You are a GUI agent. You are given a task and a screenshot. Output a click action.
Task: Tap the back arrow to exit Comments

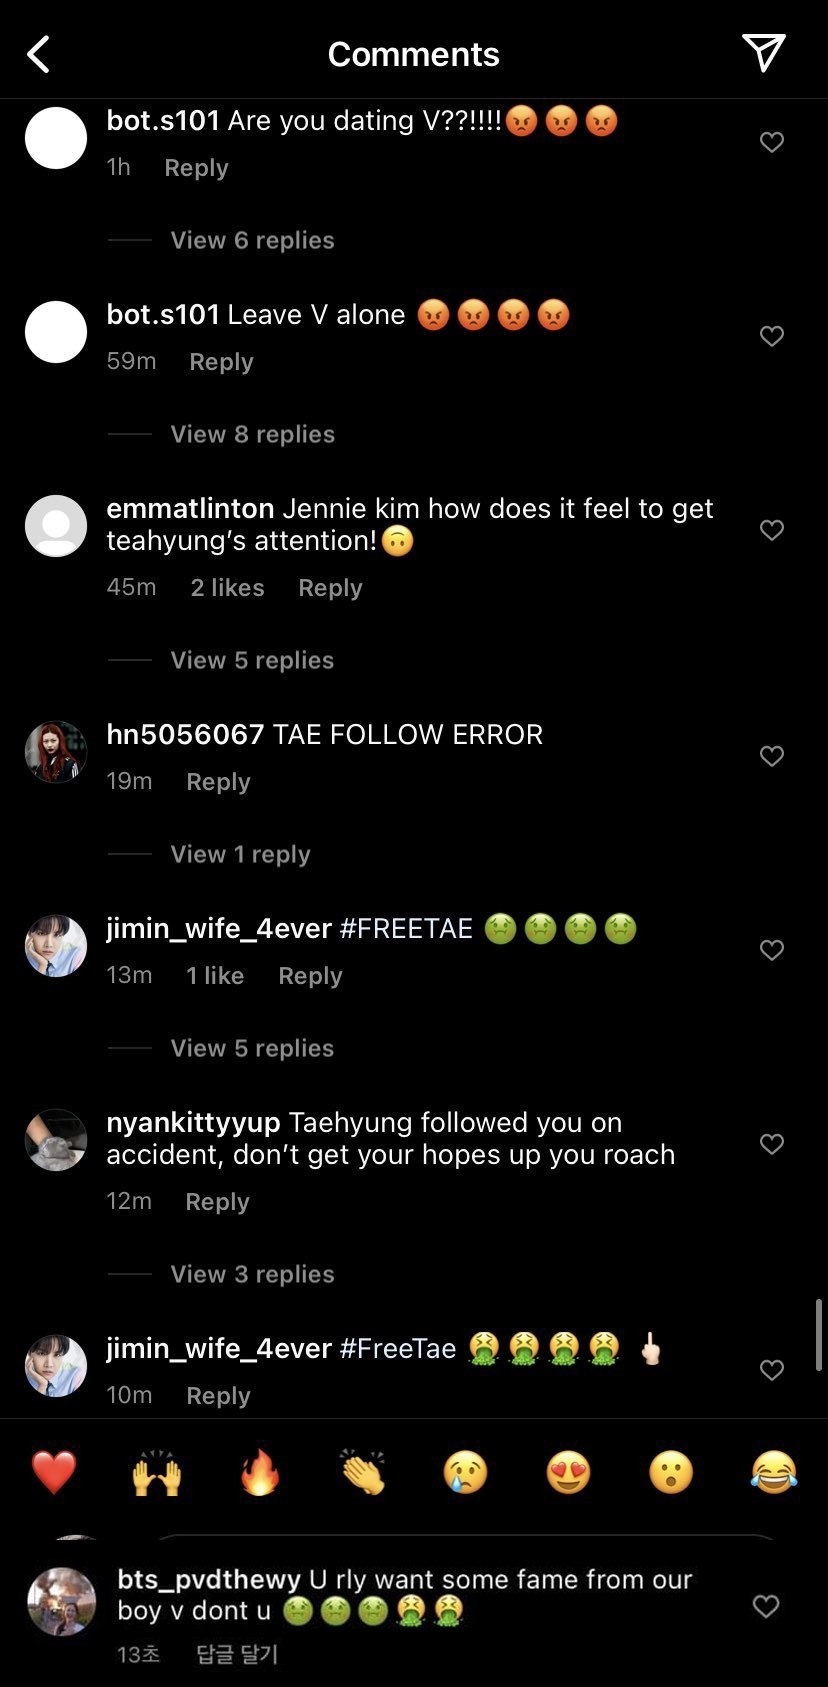(x=38, y=54)
